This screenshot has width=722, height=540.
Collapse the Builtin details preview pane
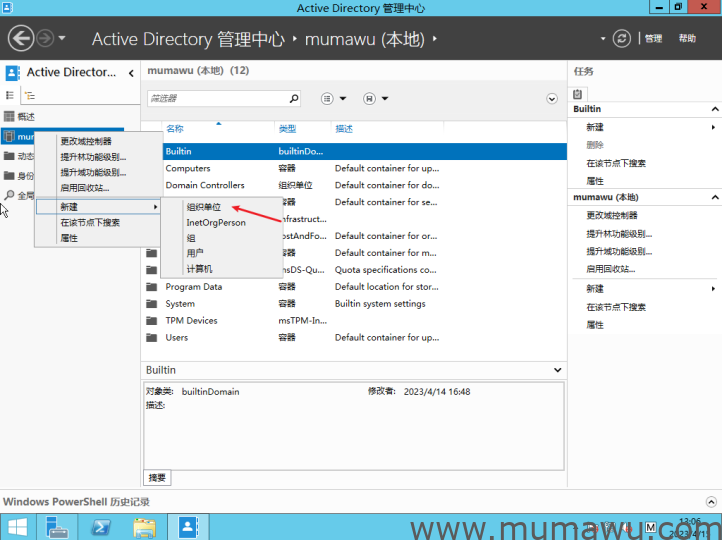(x=557, y=370)
